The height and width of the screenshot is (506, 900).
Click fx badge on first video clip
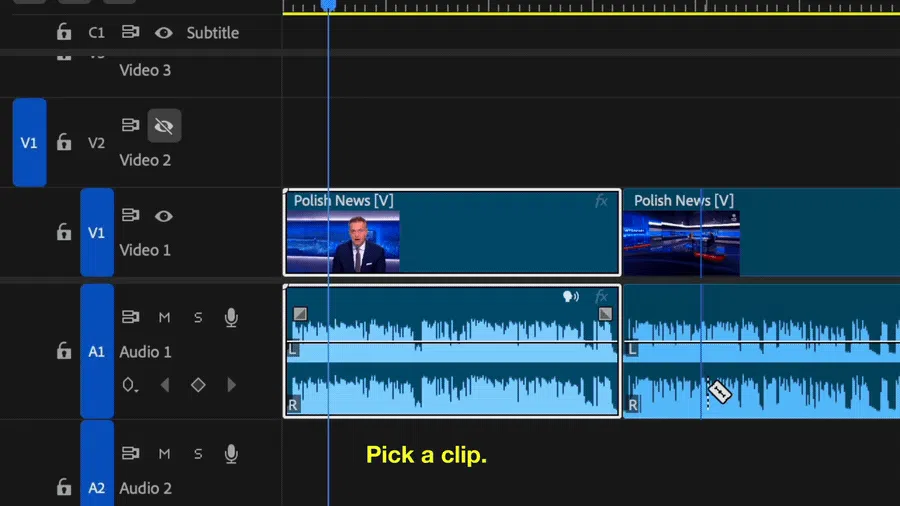click(x=601, y=201)
